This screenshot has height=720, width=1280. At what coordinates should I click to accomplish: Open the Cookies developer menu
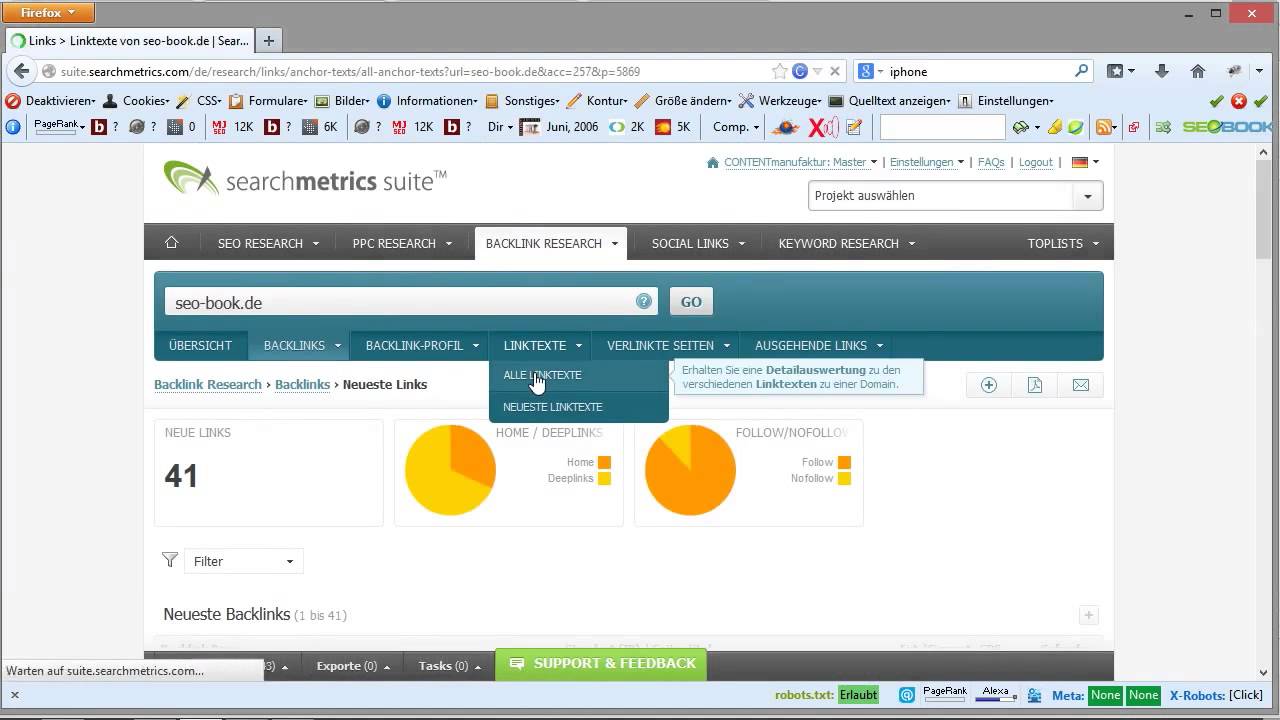137,101
